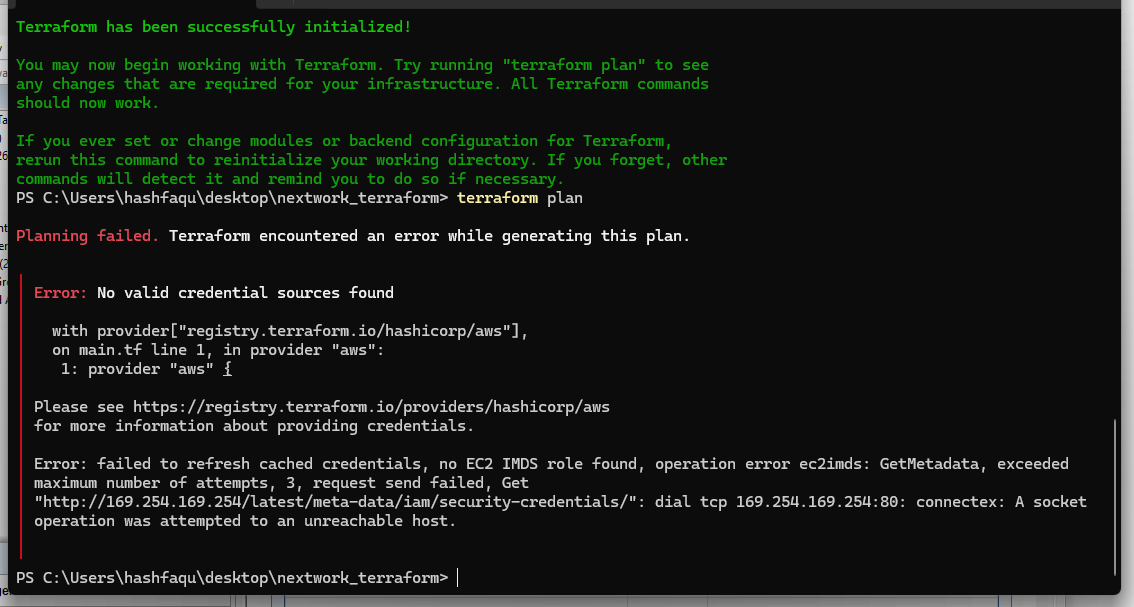Viewport: 1134px width, 607px height.
Task: Click the 169.254.169.254 metadata URL
Action: (x=340, y=501)
